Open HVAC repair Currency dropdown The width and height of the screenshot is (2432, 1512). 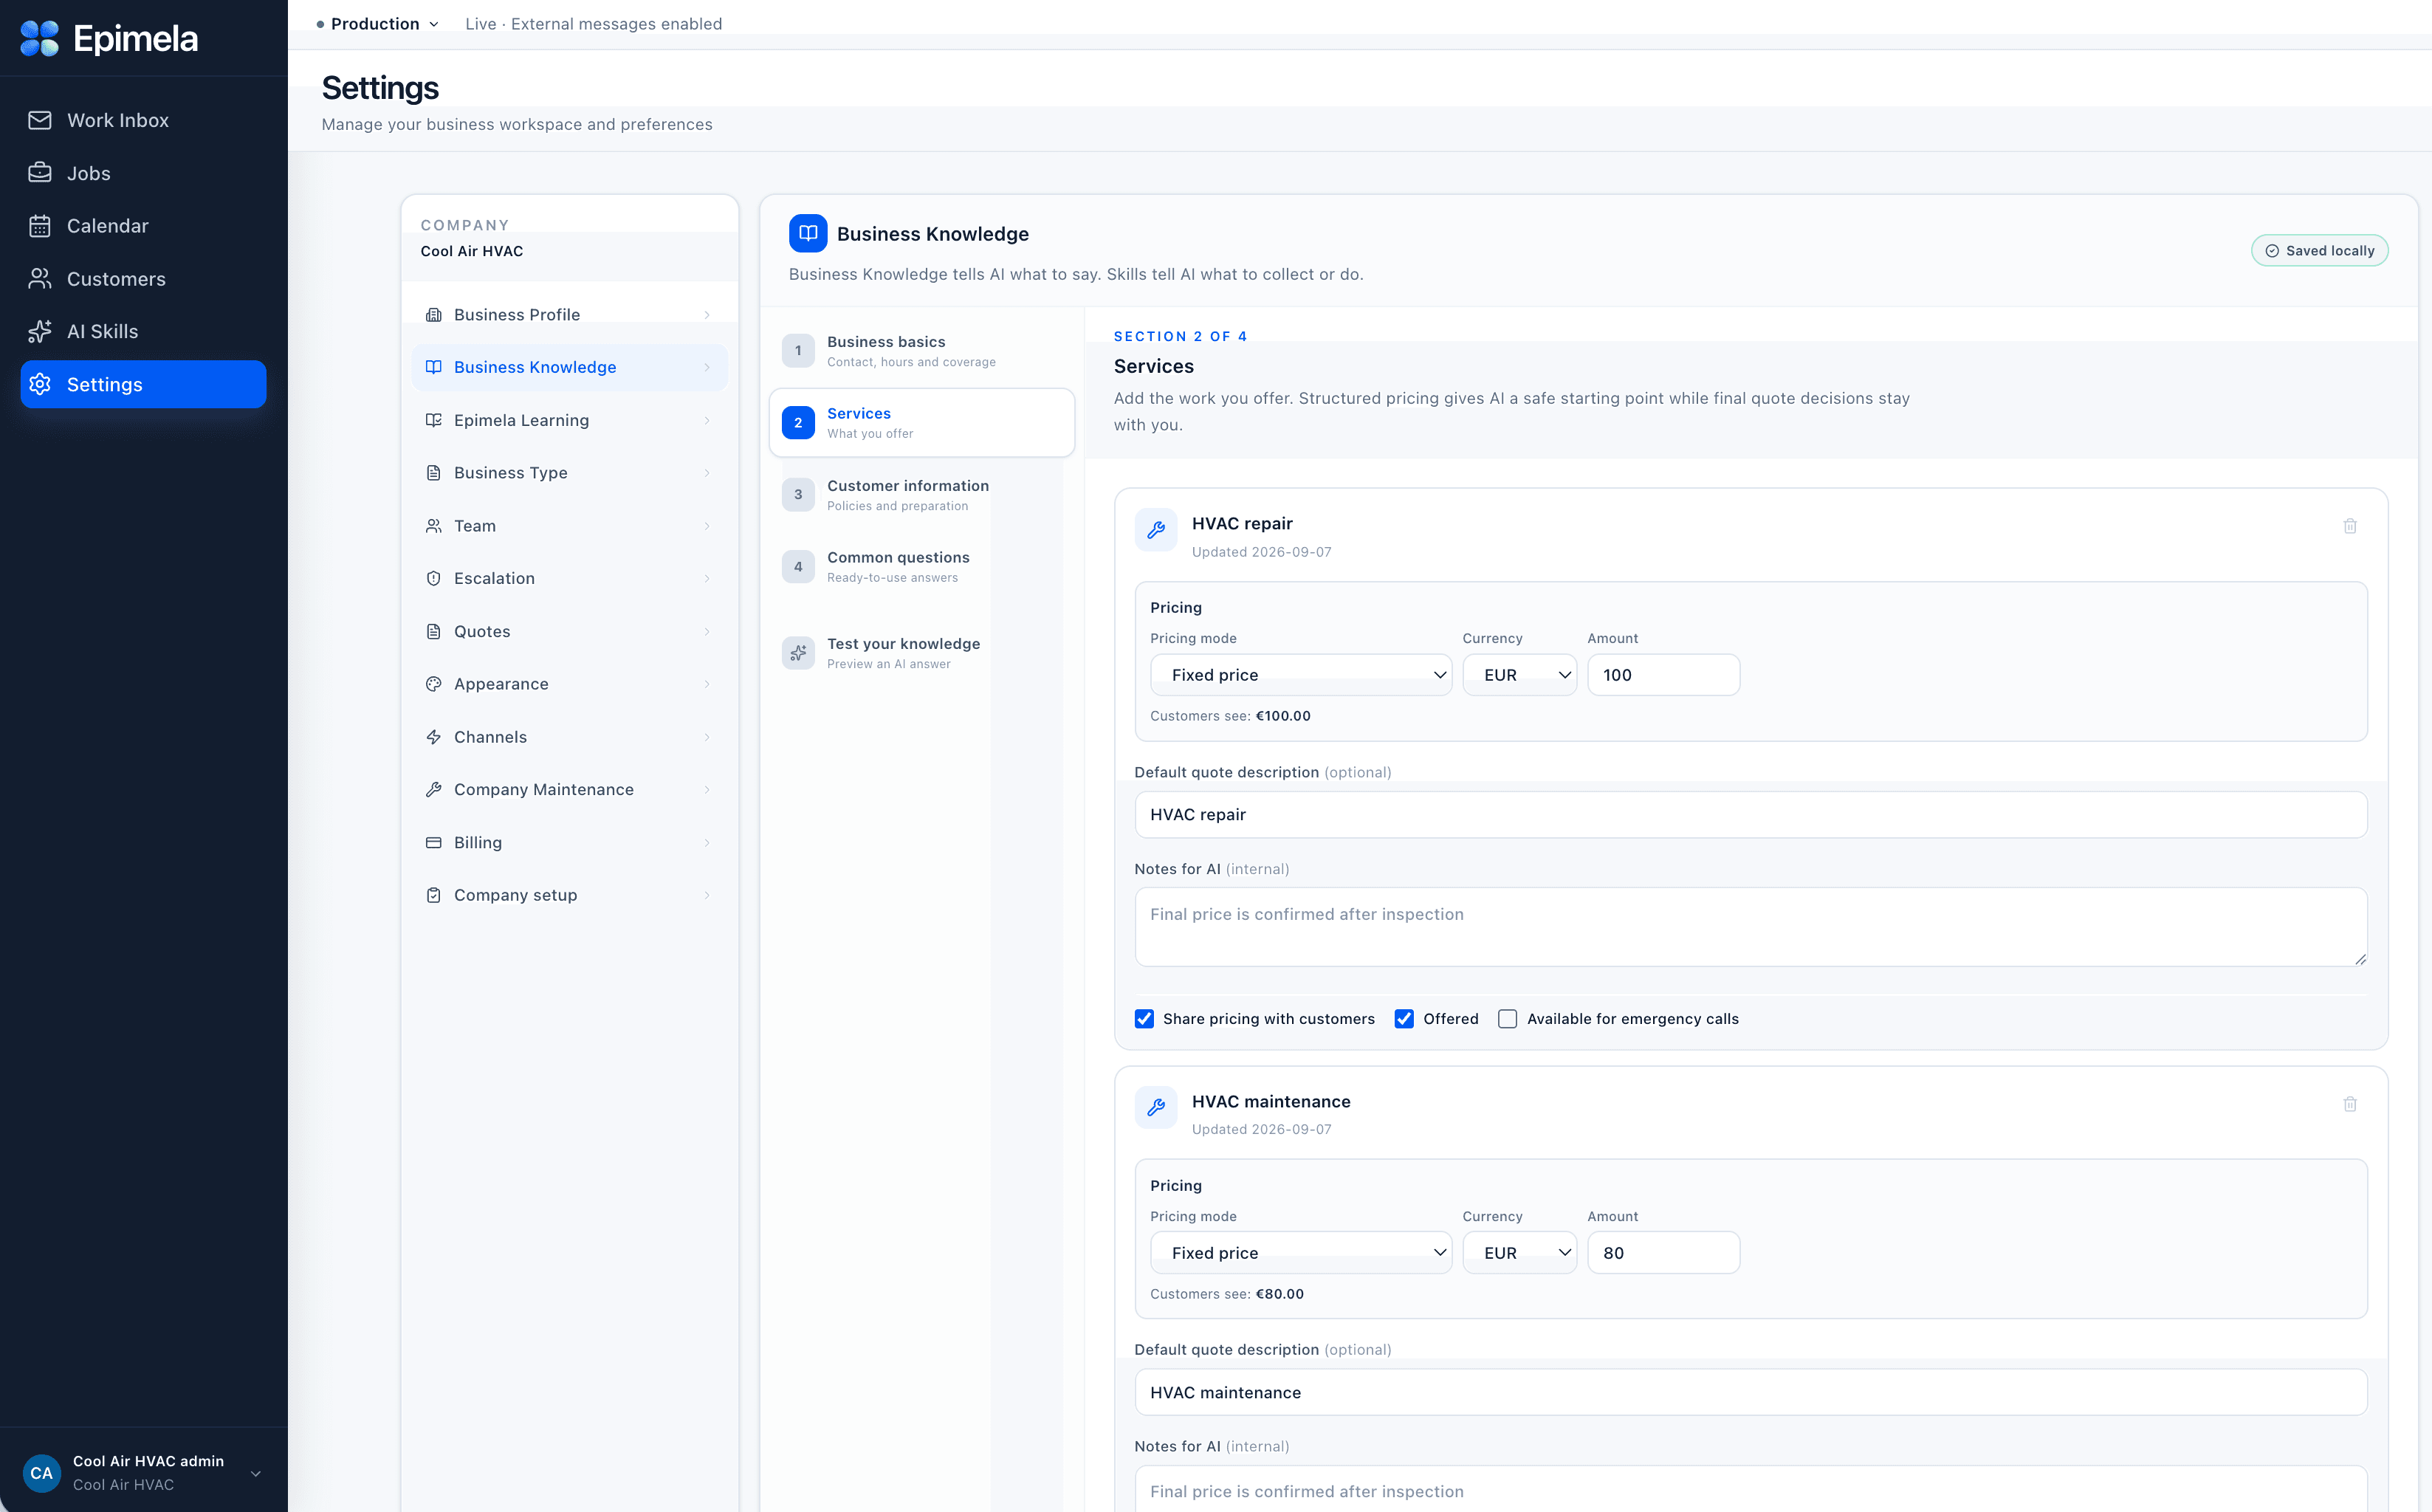[x=1519, y=675]
